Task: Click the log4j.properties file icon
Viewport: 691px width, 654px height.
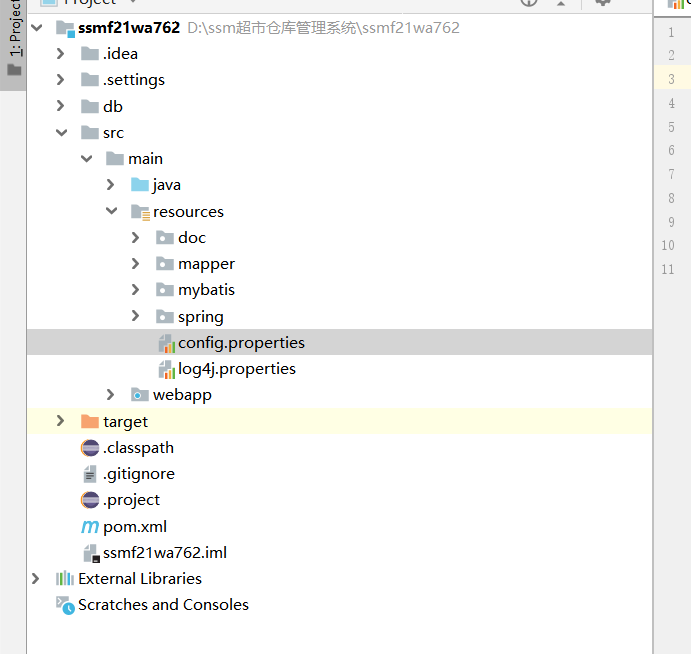Action: click(166, 369)
